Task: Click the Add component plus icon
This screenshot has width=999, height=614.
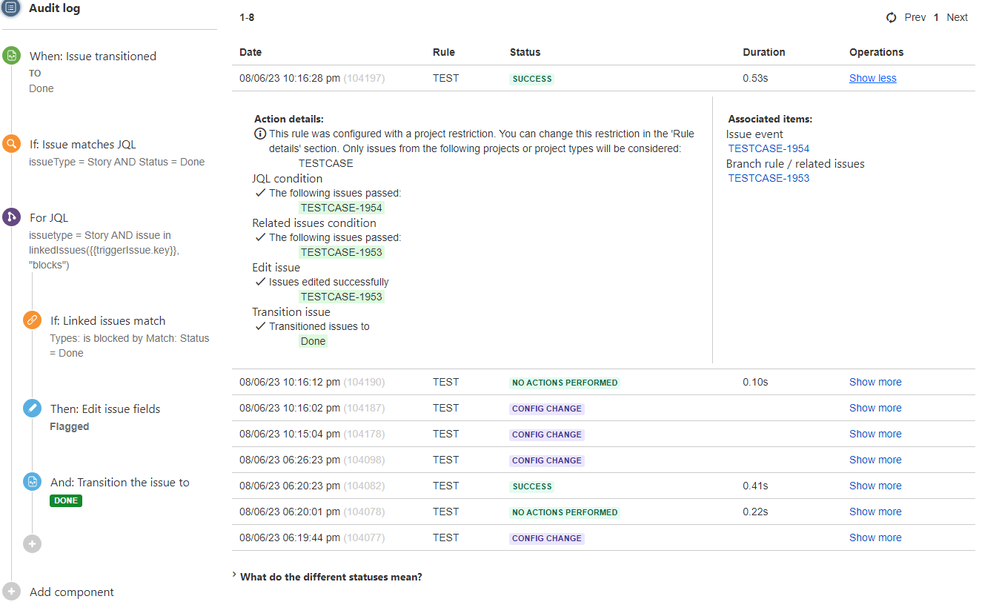Action: pos(11,591)
